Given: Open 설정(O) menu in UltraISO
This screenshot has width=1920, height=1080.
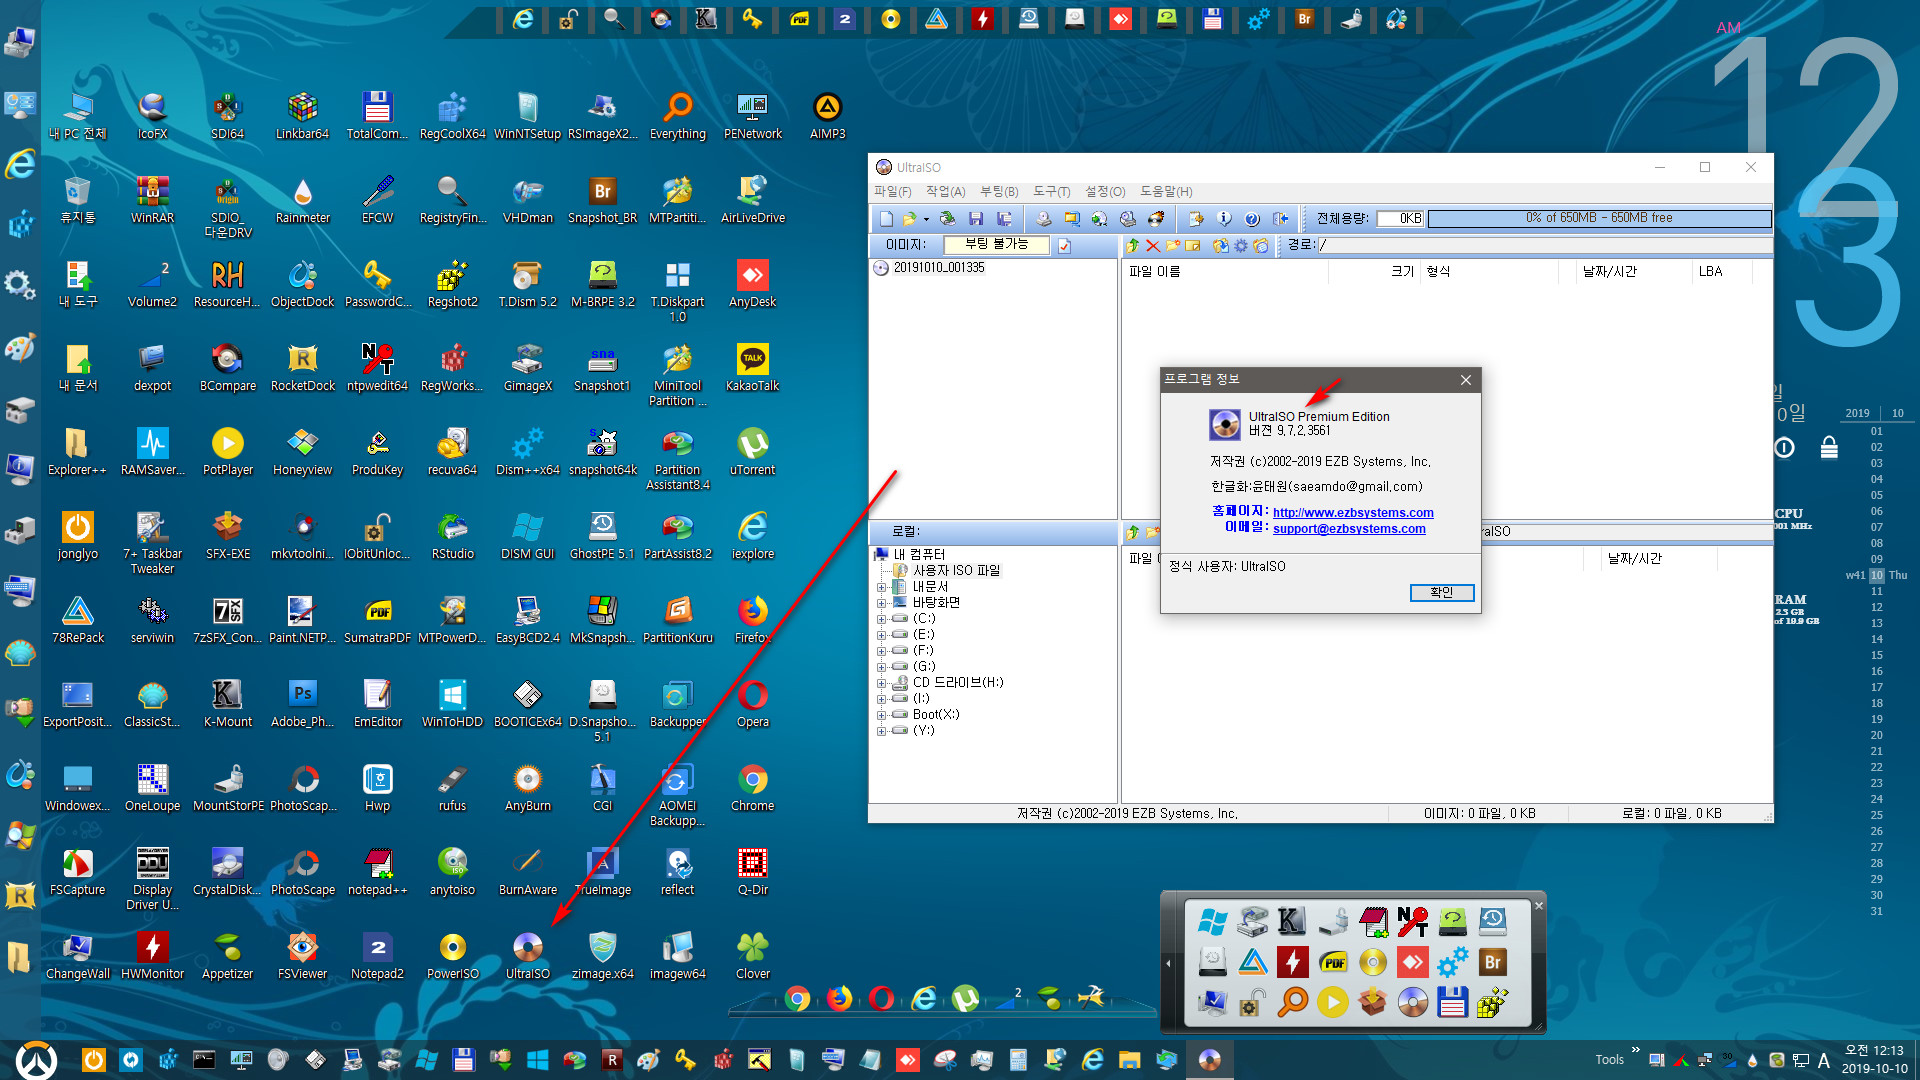Looking at the screenshot, I should [x=1106, y=191].
